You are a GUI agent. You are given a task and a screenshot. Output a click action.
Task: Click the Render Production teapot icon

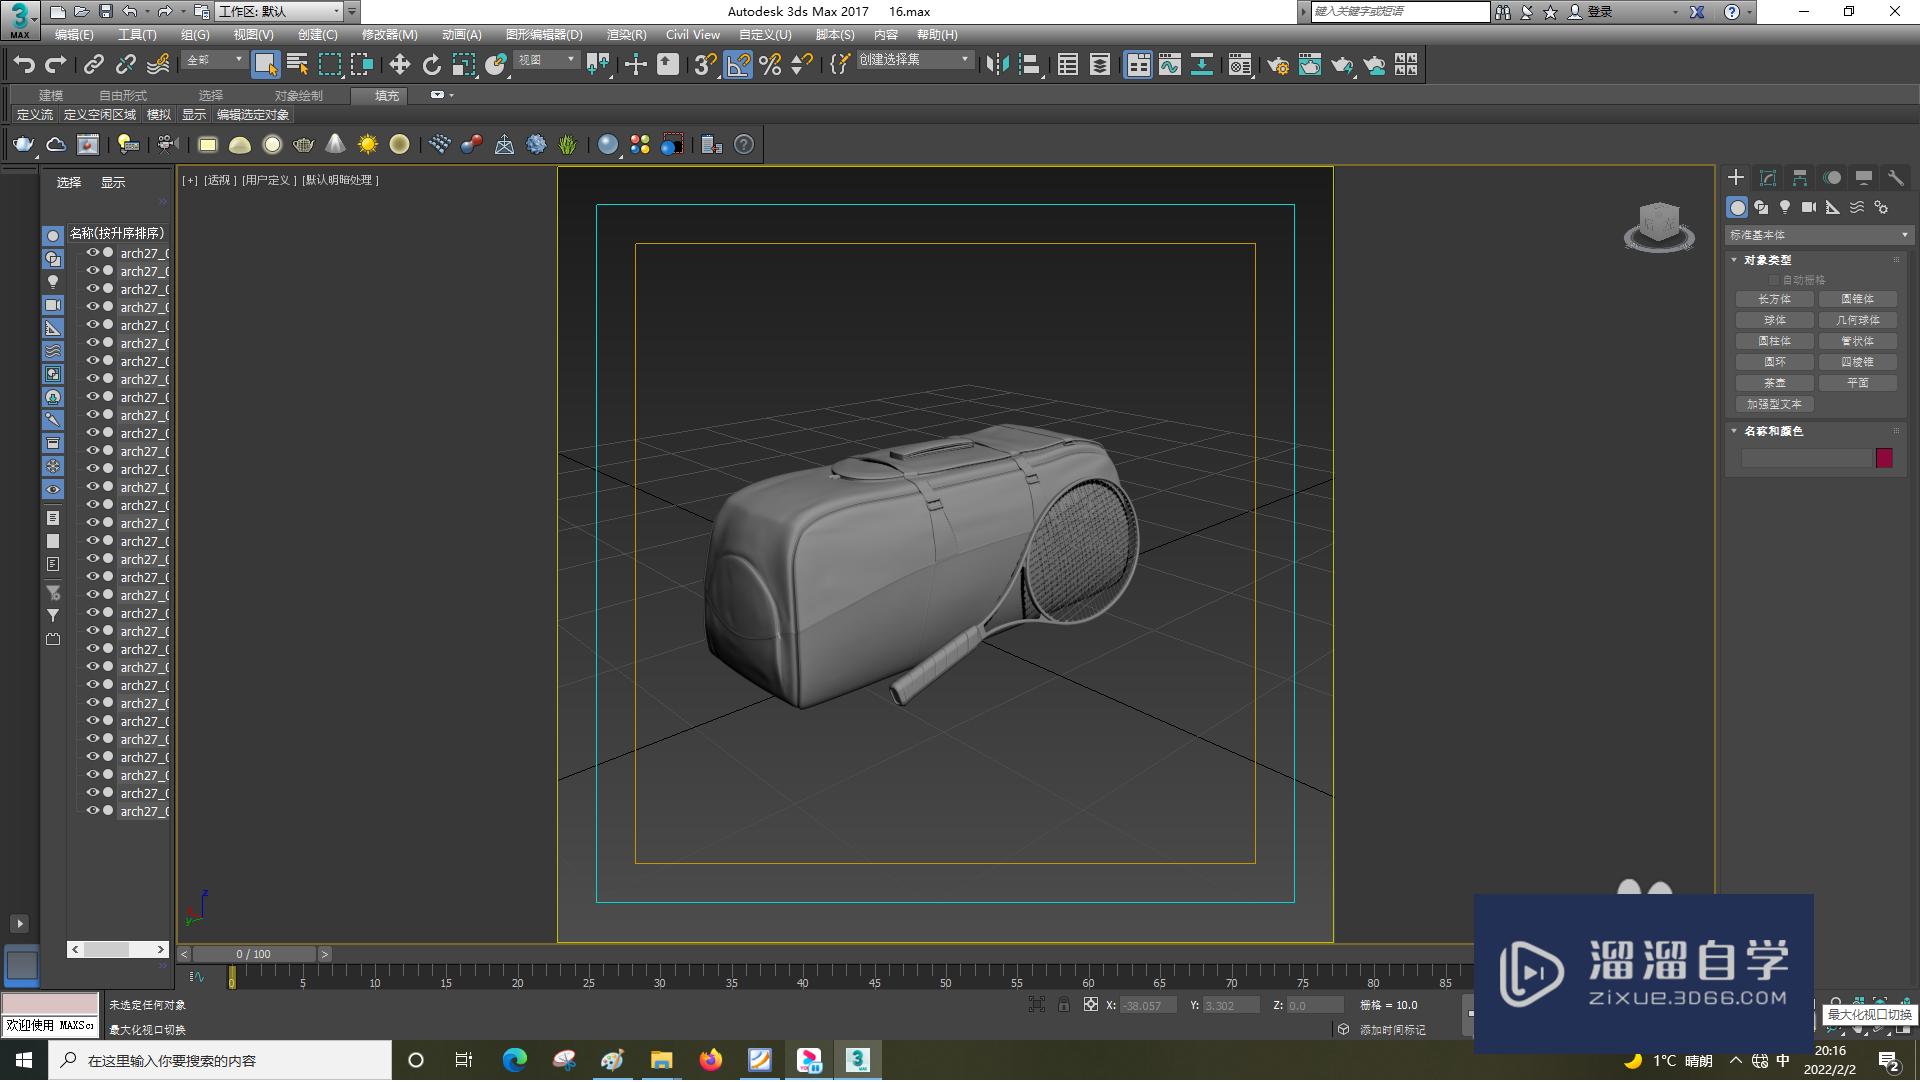tap(1342, 65)
